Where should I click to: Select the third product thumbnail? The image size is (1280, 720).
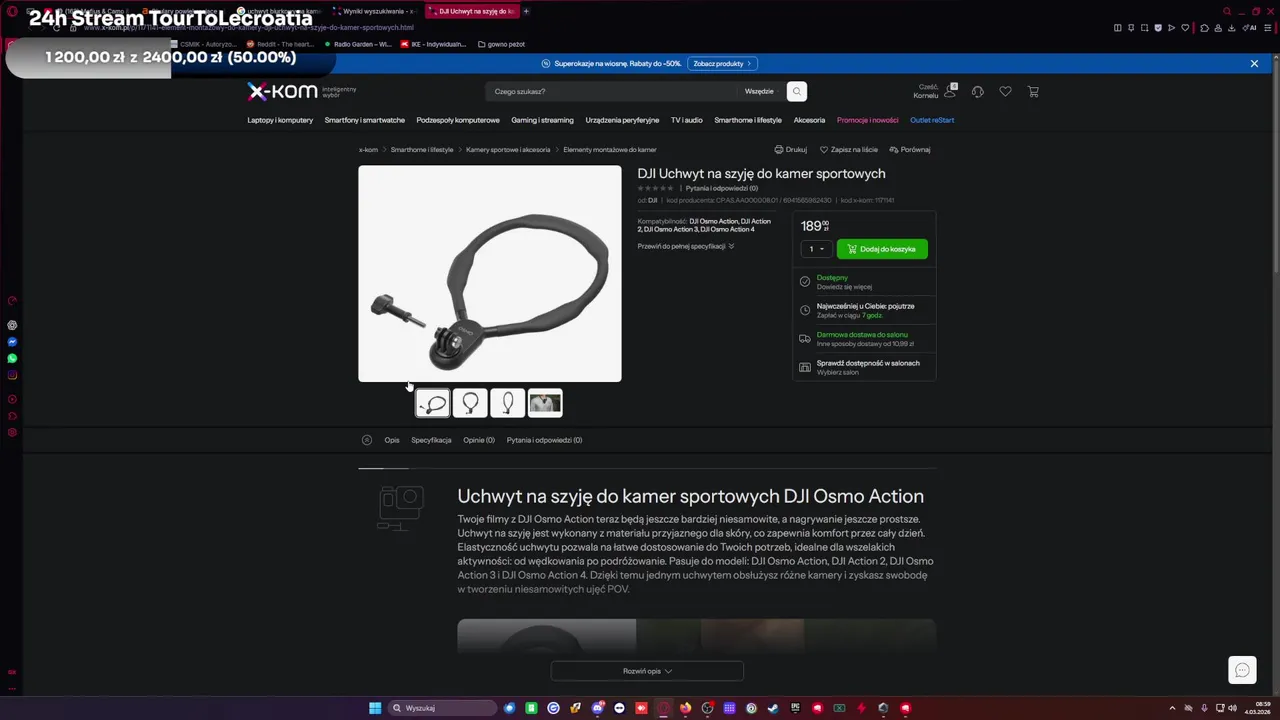point(507,403)
